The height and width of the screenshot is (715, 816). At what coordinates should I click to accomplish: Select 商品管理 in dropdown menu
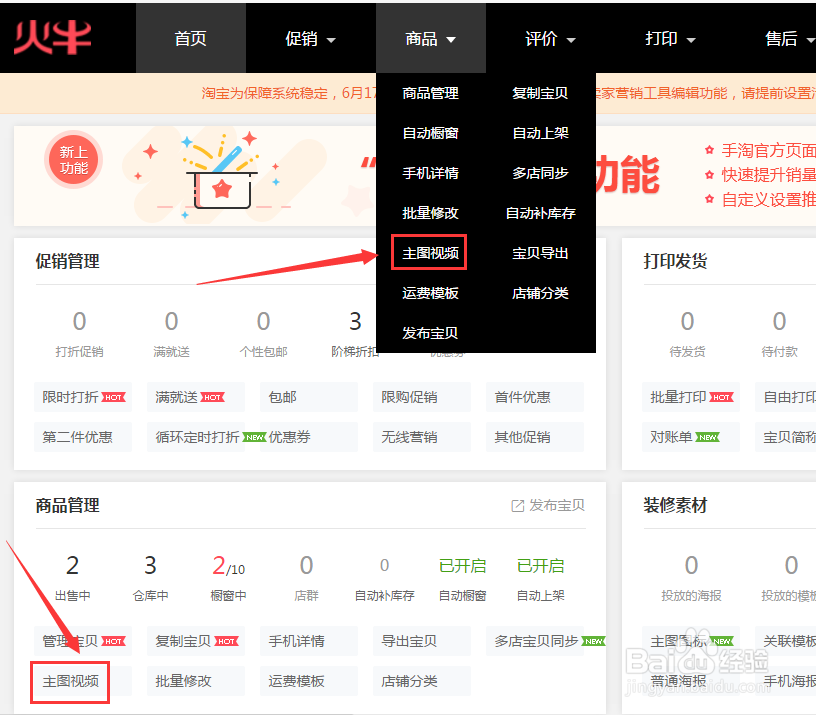tap(430, 93)
